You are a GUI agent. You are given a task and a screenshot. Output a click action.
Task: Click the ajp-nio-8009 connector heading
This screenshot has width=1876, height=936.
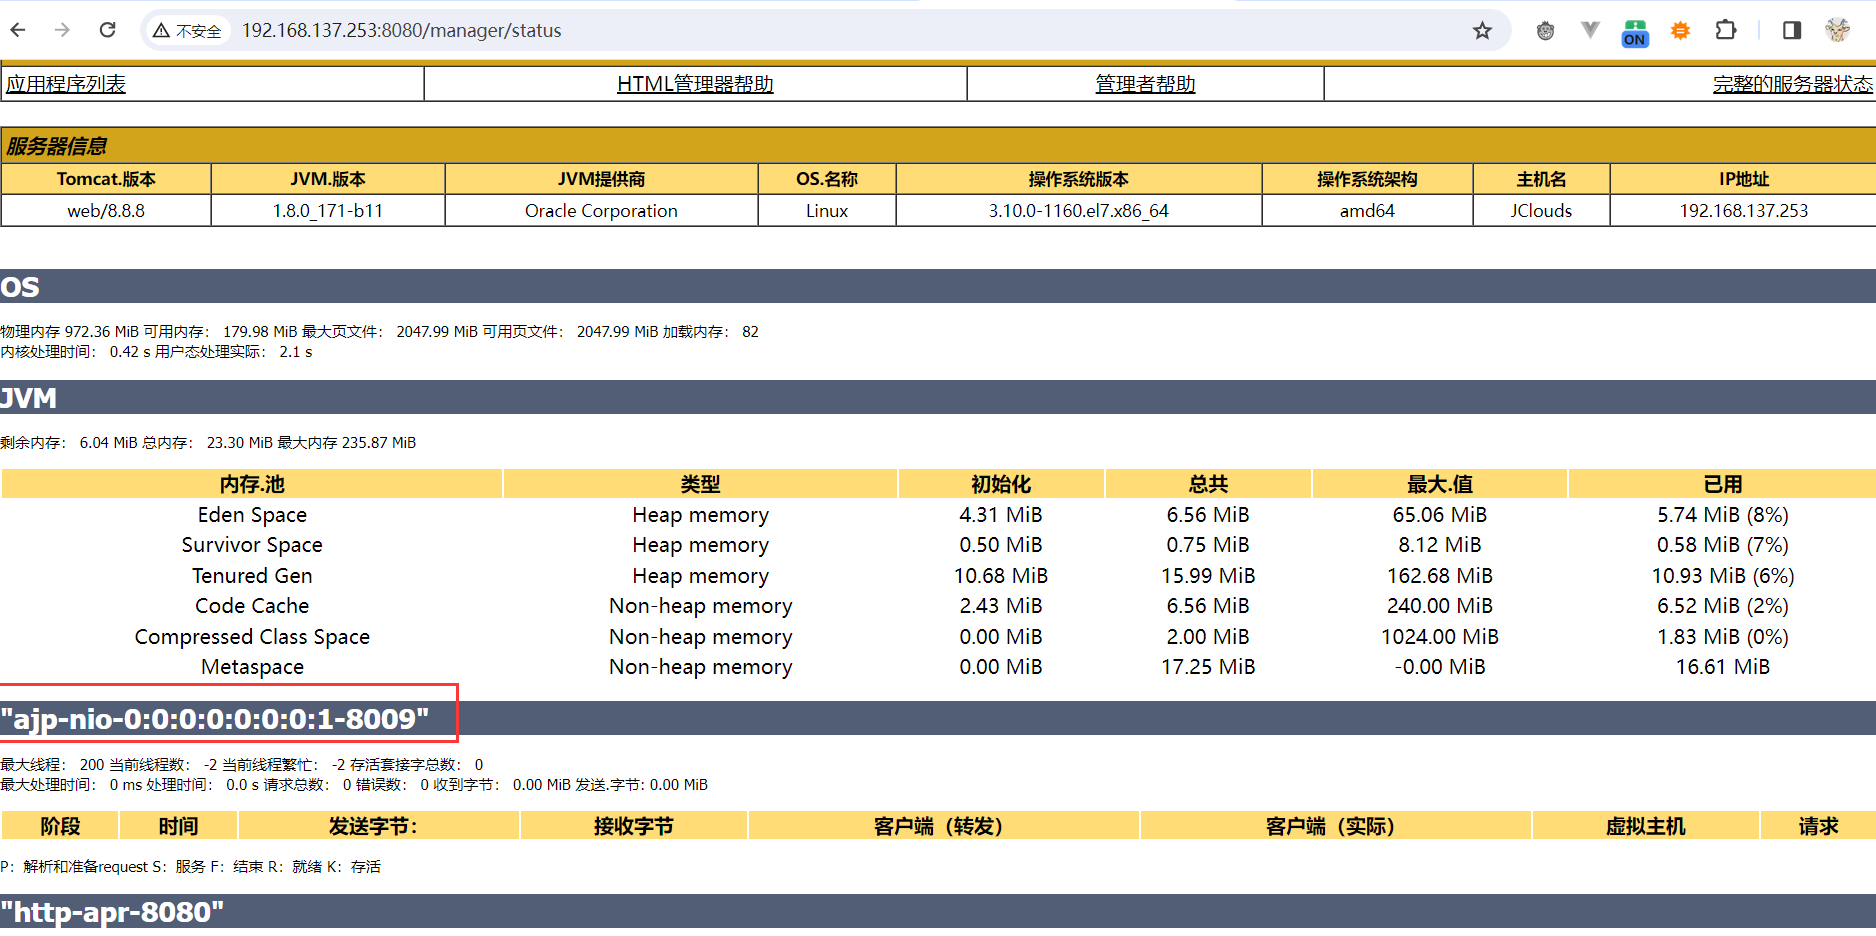[x=215, y=716]
